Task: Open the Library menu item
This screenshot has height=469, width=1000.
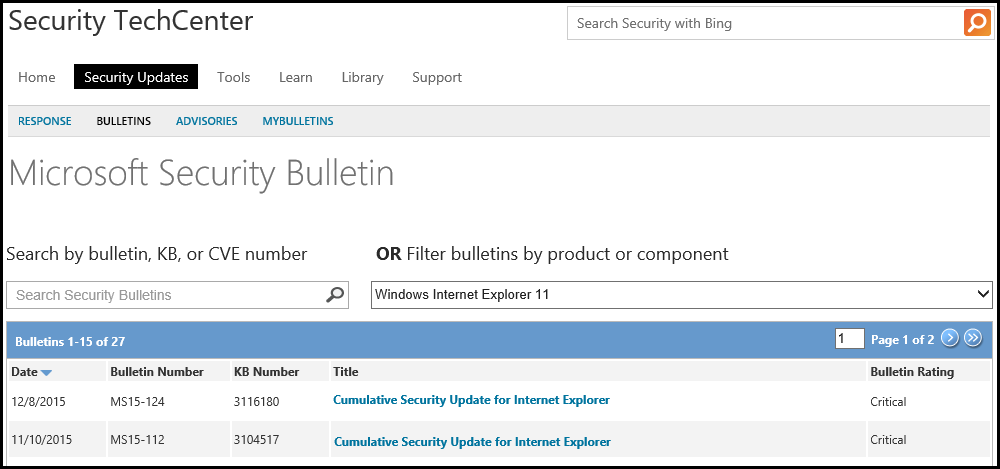Action: coord(362,77)
